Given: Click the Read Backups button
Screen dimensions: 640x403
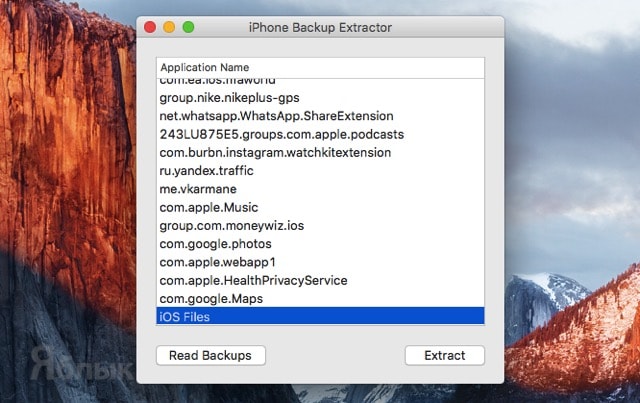Looking at the screenshot, I should (210, 355).
